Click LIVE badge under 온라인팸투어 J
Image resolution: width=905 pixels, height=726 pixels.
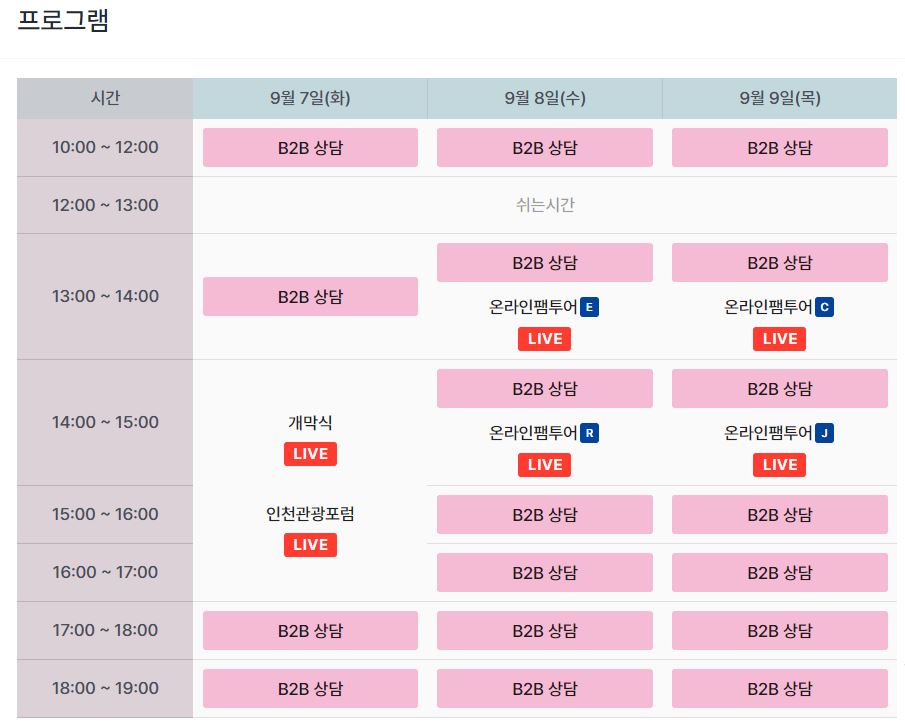tap(780, 465)
